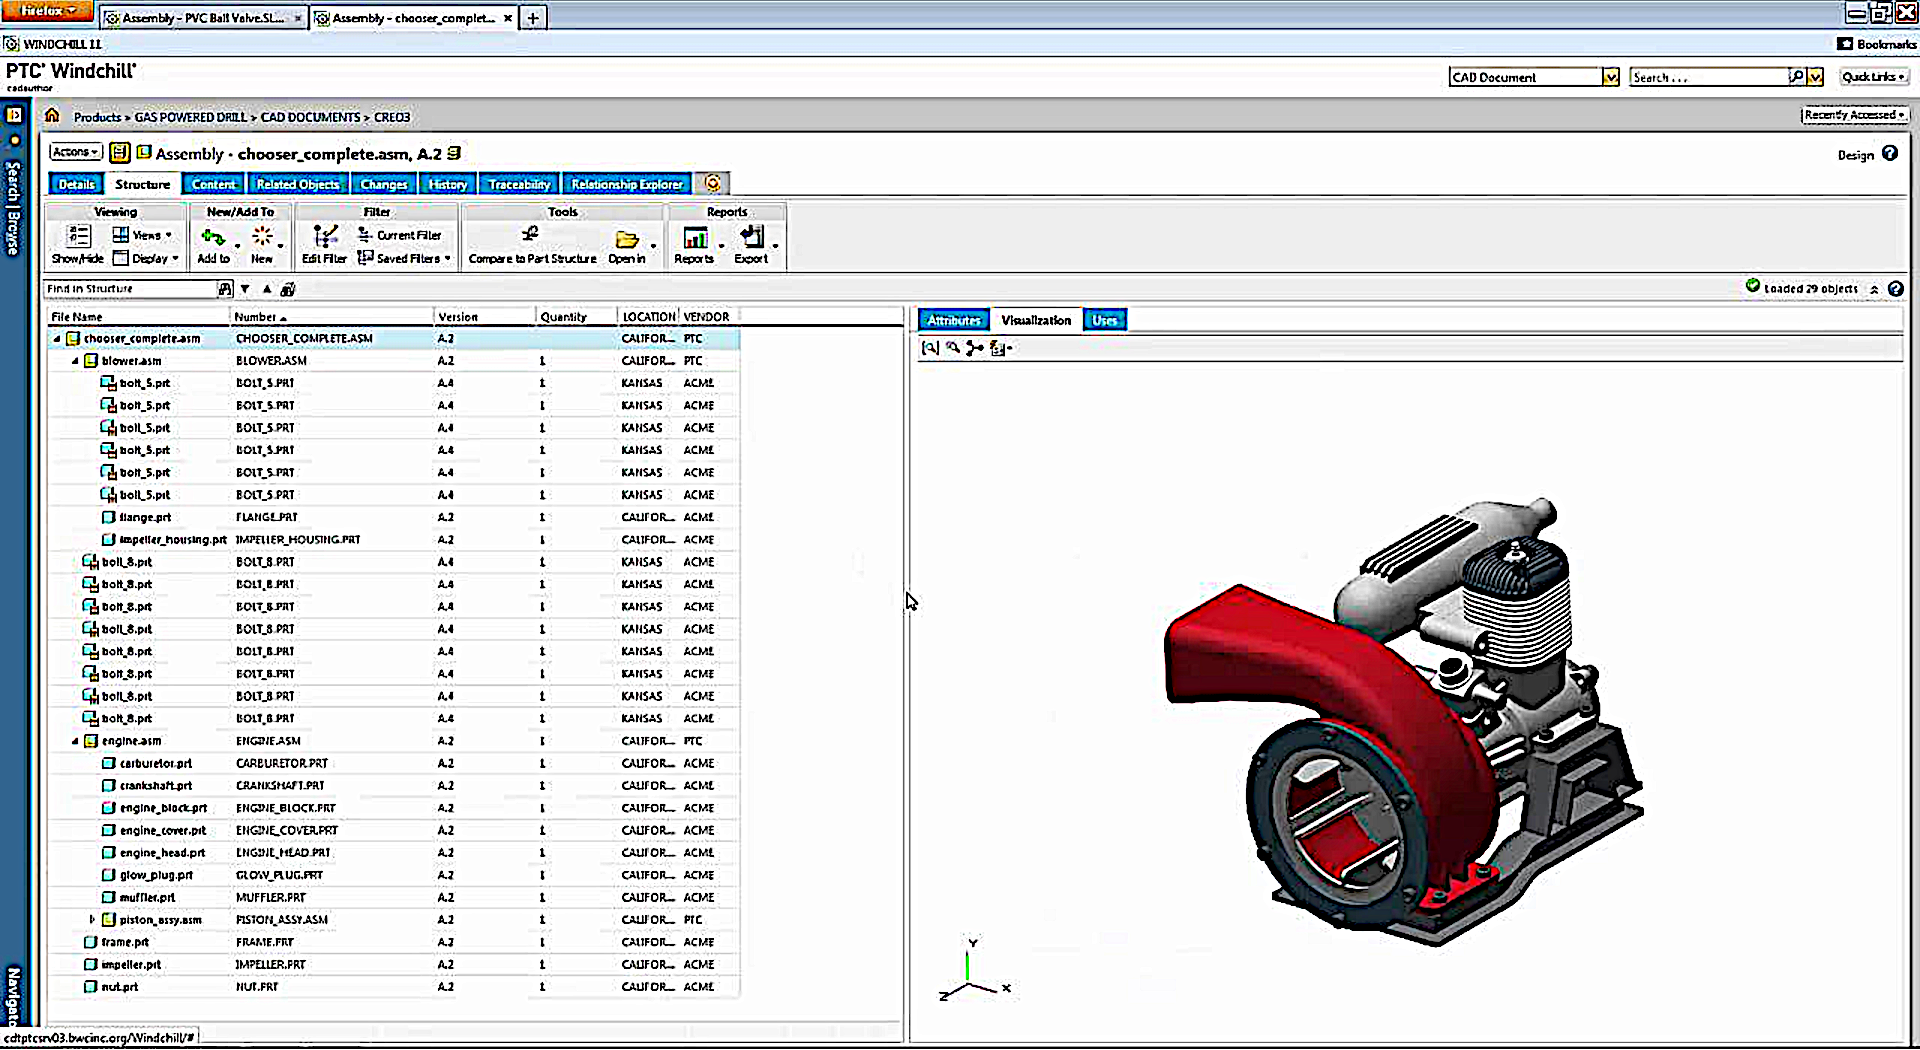Click the Reports chart icon
The height and width of the screenshot is (1050, 1920).
tap(695, 237)
